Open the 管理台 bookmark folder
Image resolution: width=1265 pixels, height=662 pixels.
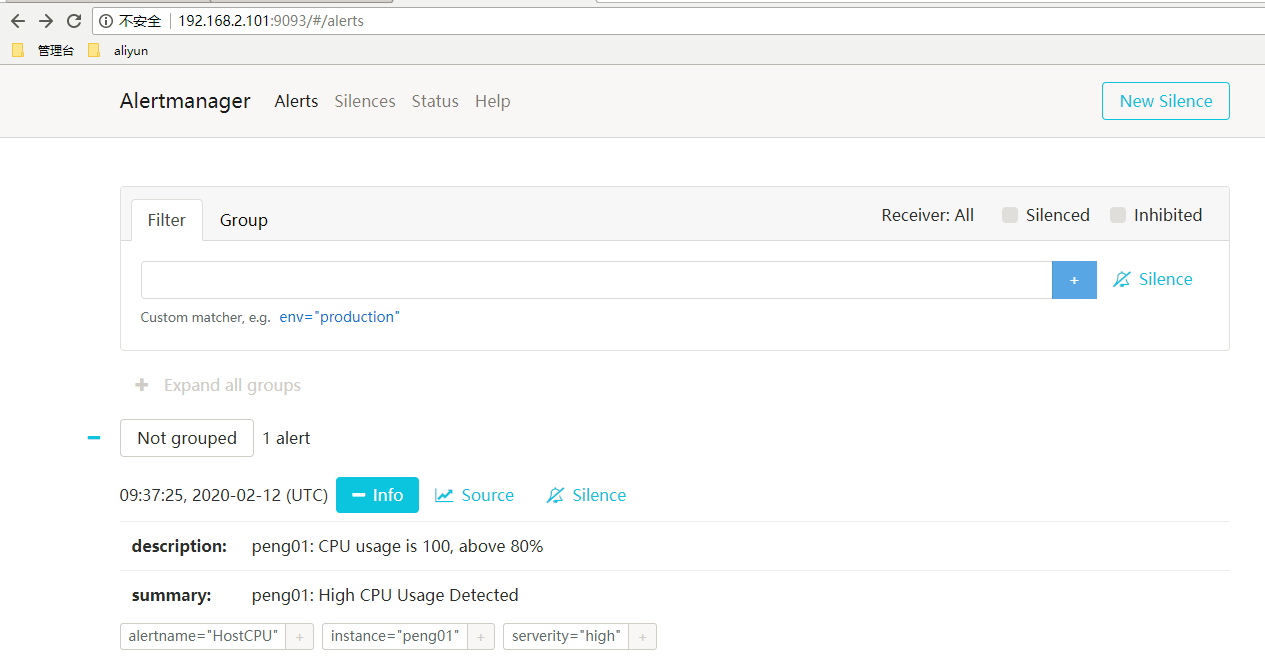point(43,50)
